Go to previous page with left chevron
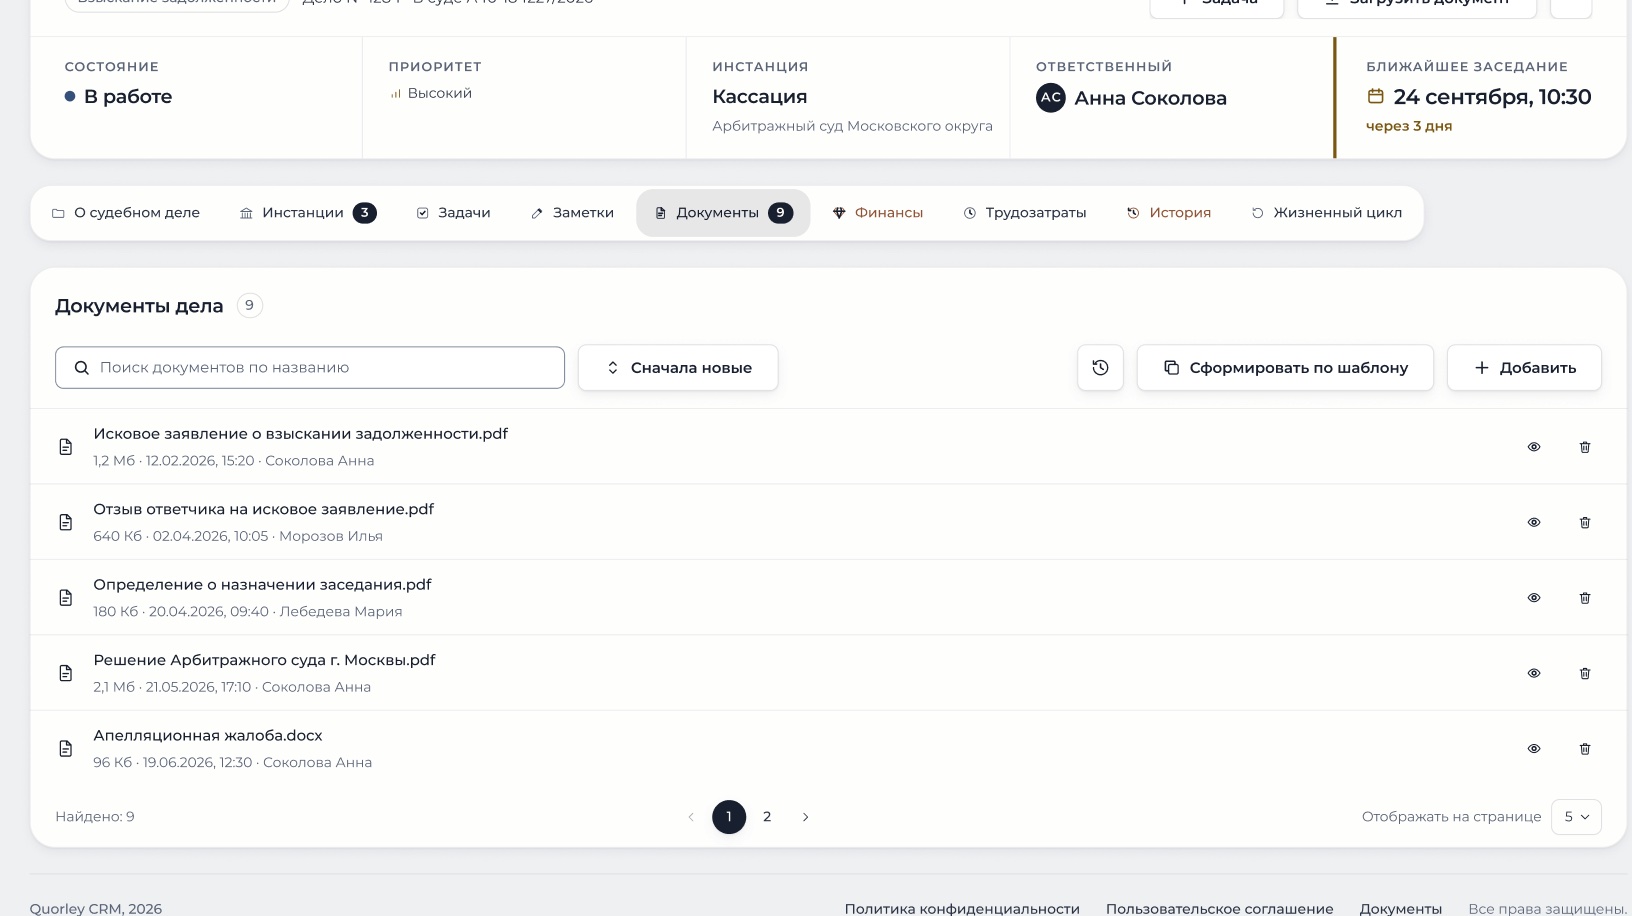The height and width of the screenshot is (916, 1632). coord(691,817)
